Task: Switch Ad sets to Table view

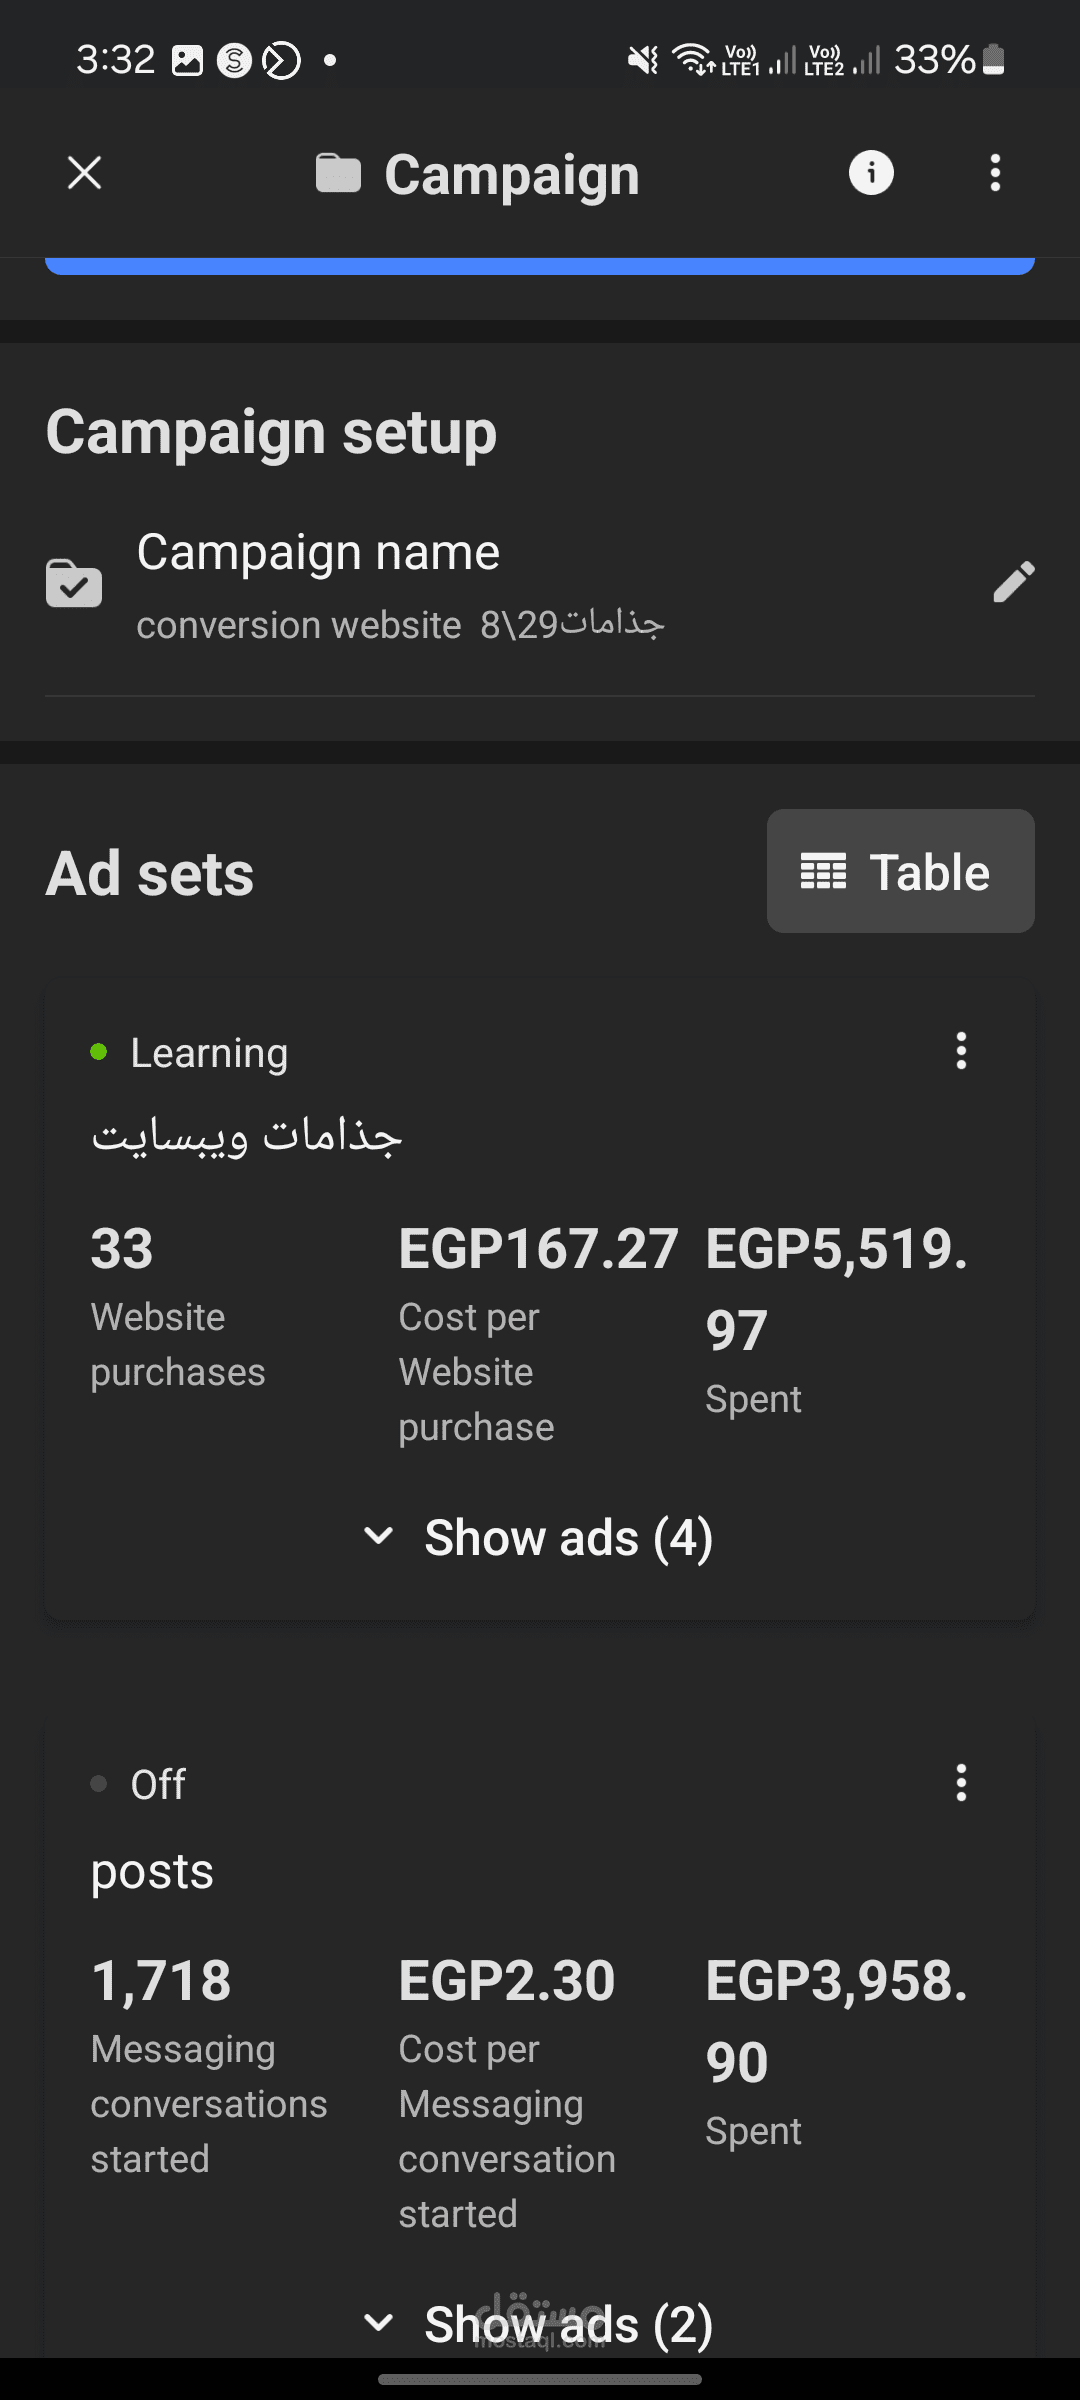Action: 900,871
